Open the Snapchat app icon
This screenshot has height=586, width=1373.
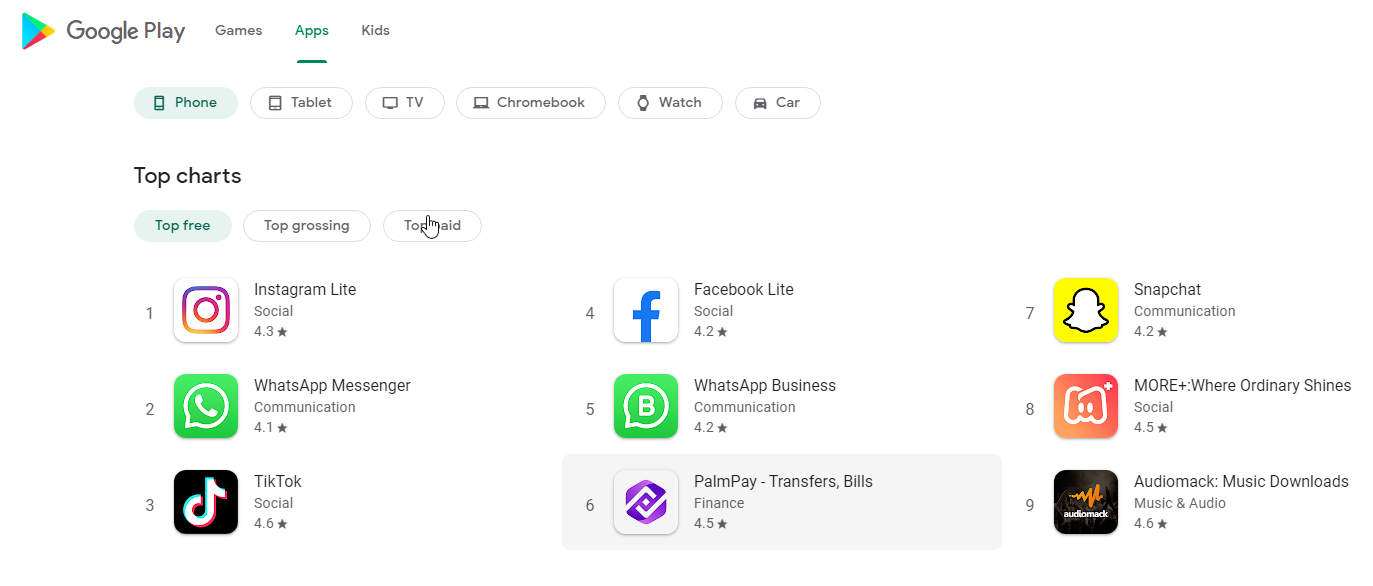coord(1086,310)
